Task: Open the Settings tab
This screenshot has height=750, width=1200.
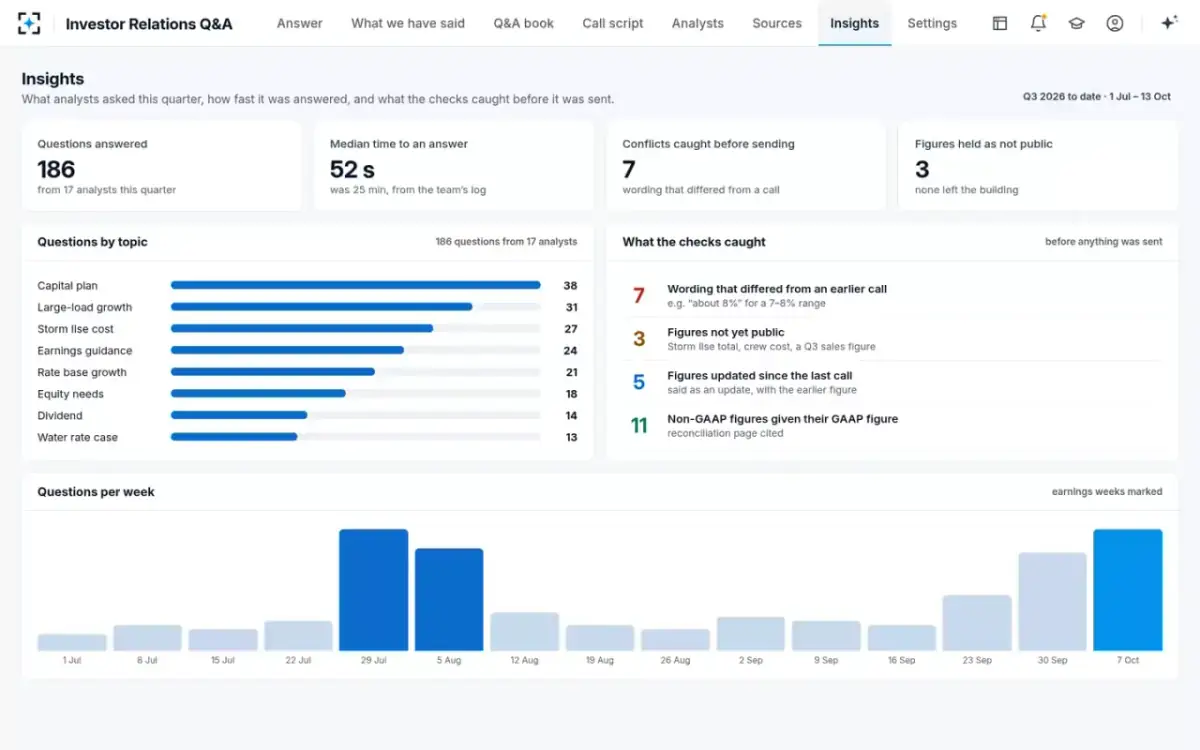Action: [x=932, y=23]
